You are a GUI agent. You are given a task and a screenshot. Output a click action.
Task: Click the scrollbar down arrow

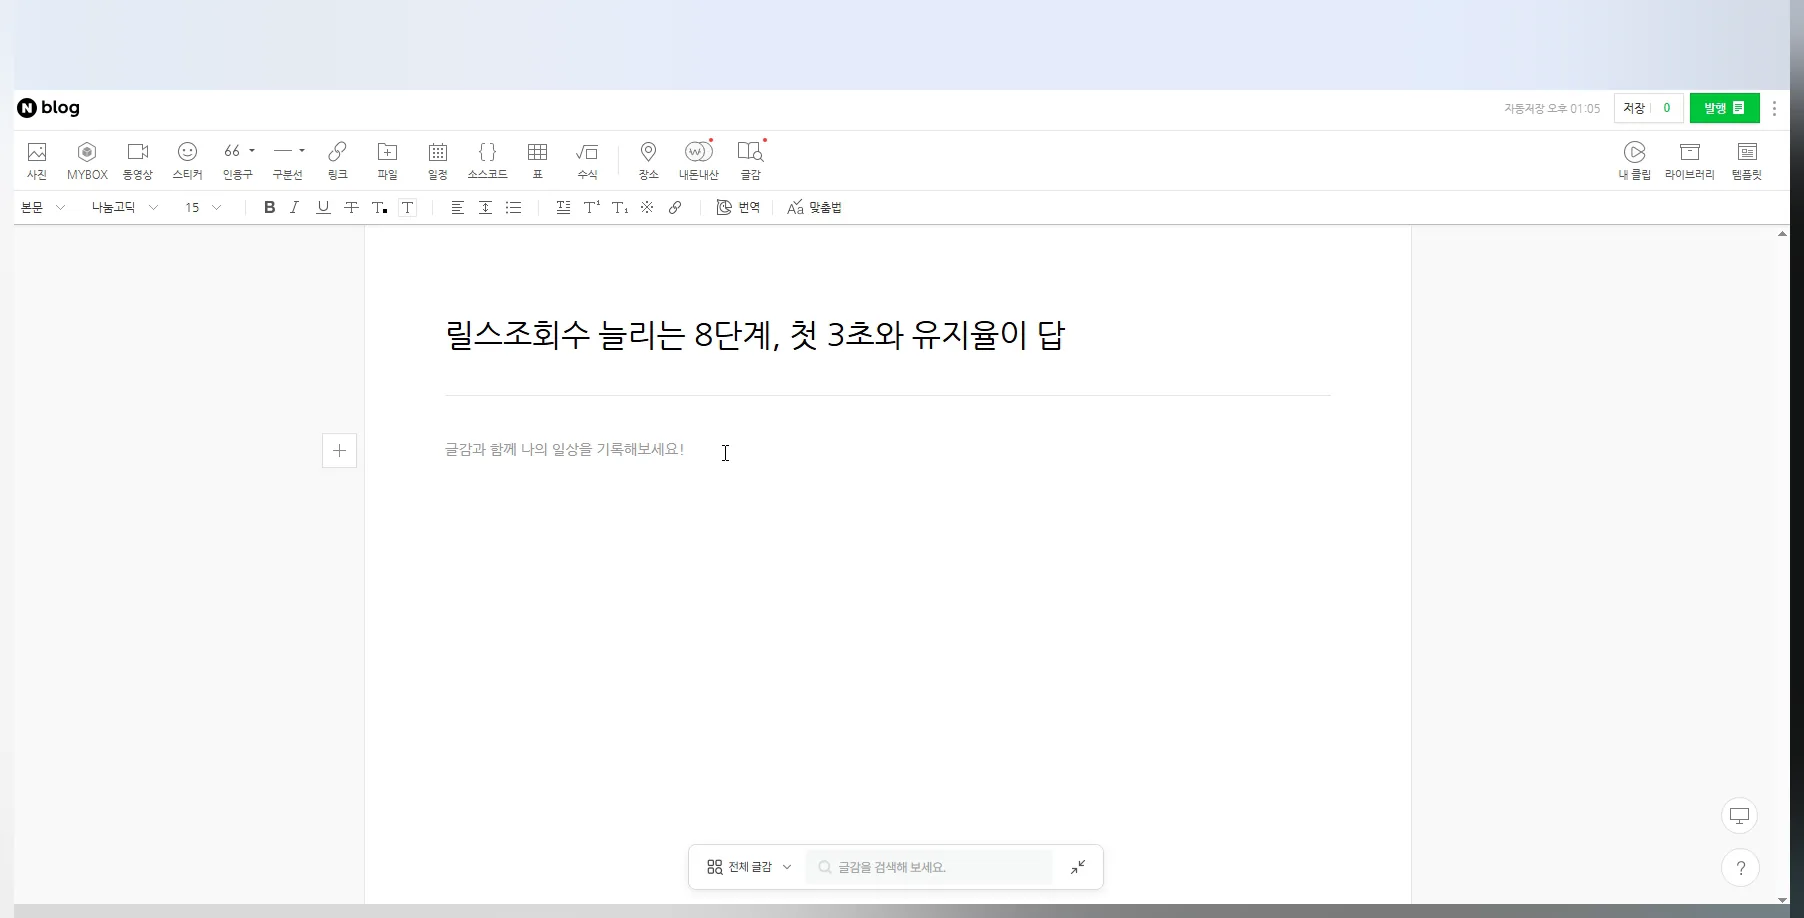(1782, 899)
